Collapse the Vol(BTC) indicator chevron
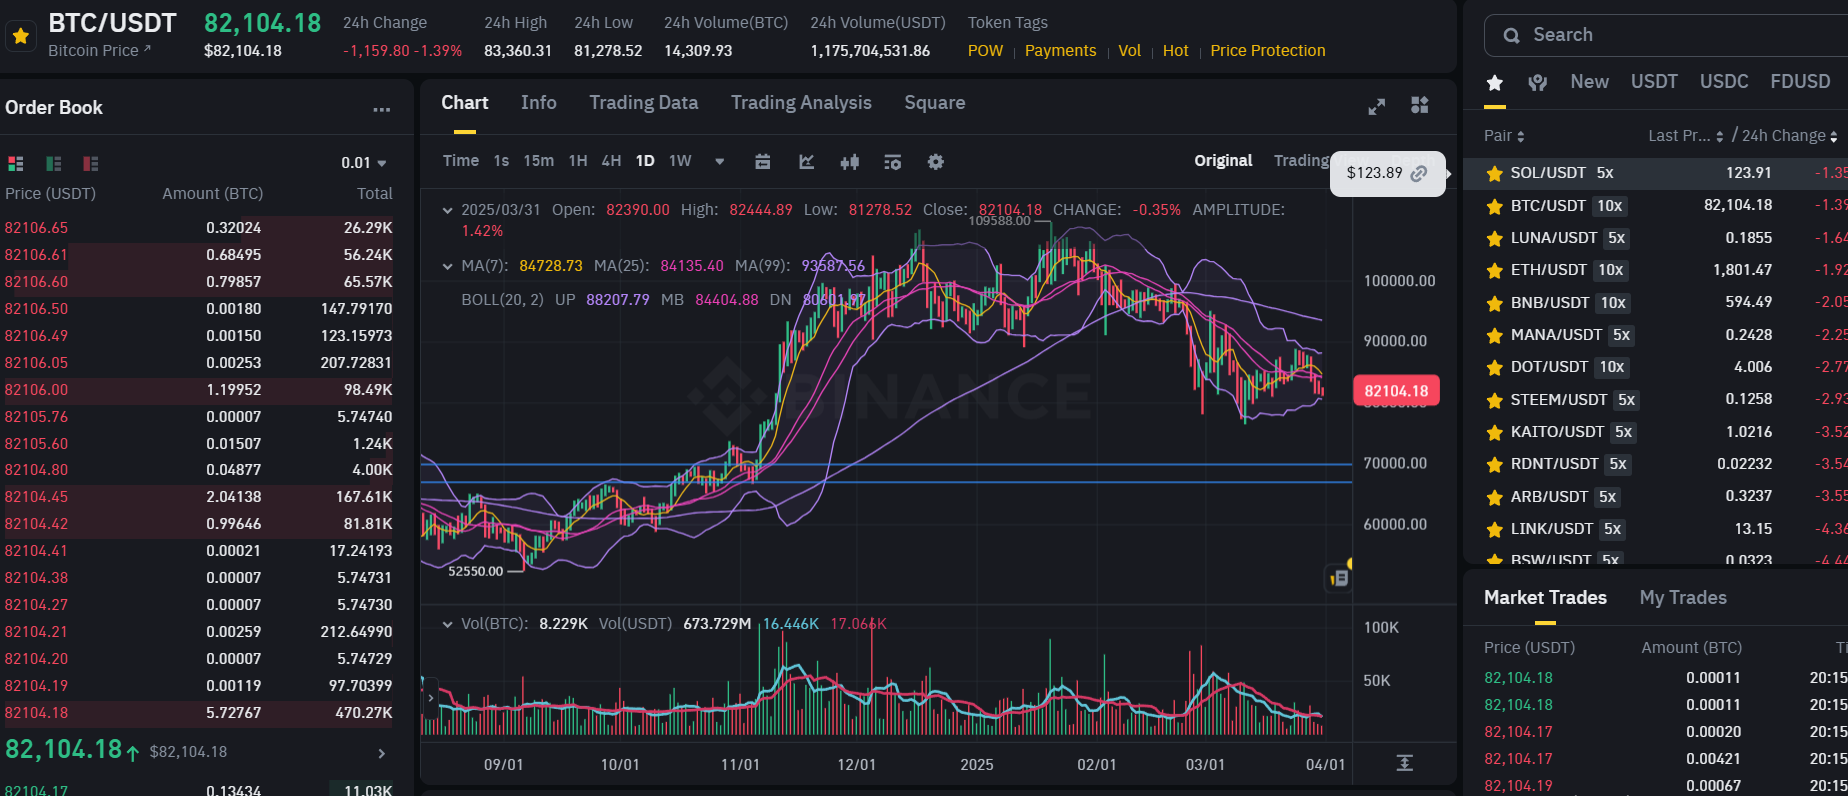The height and width of the screenshot is (796, 1848). point(447,624)
